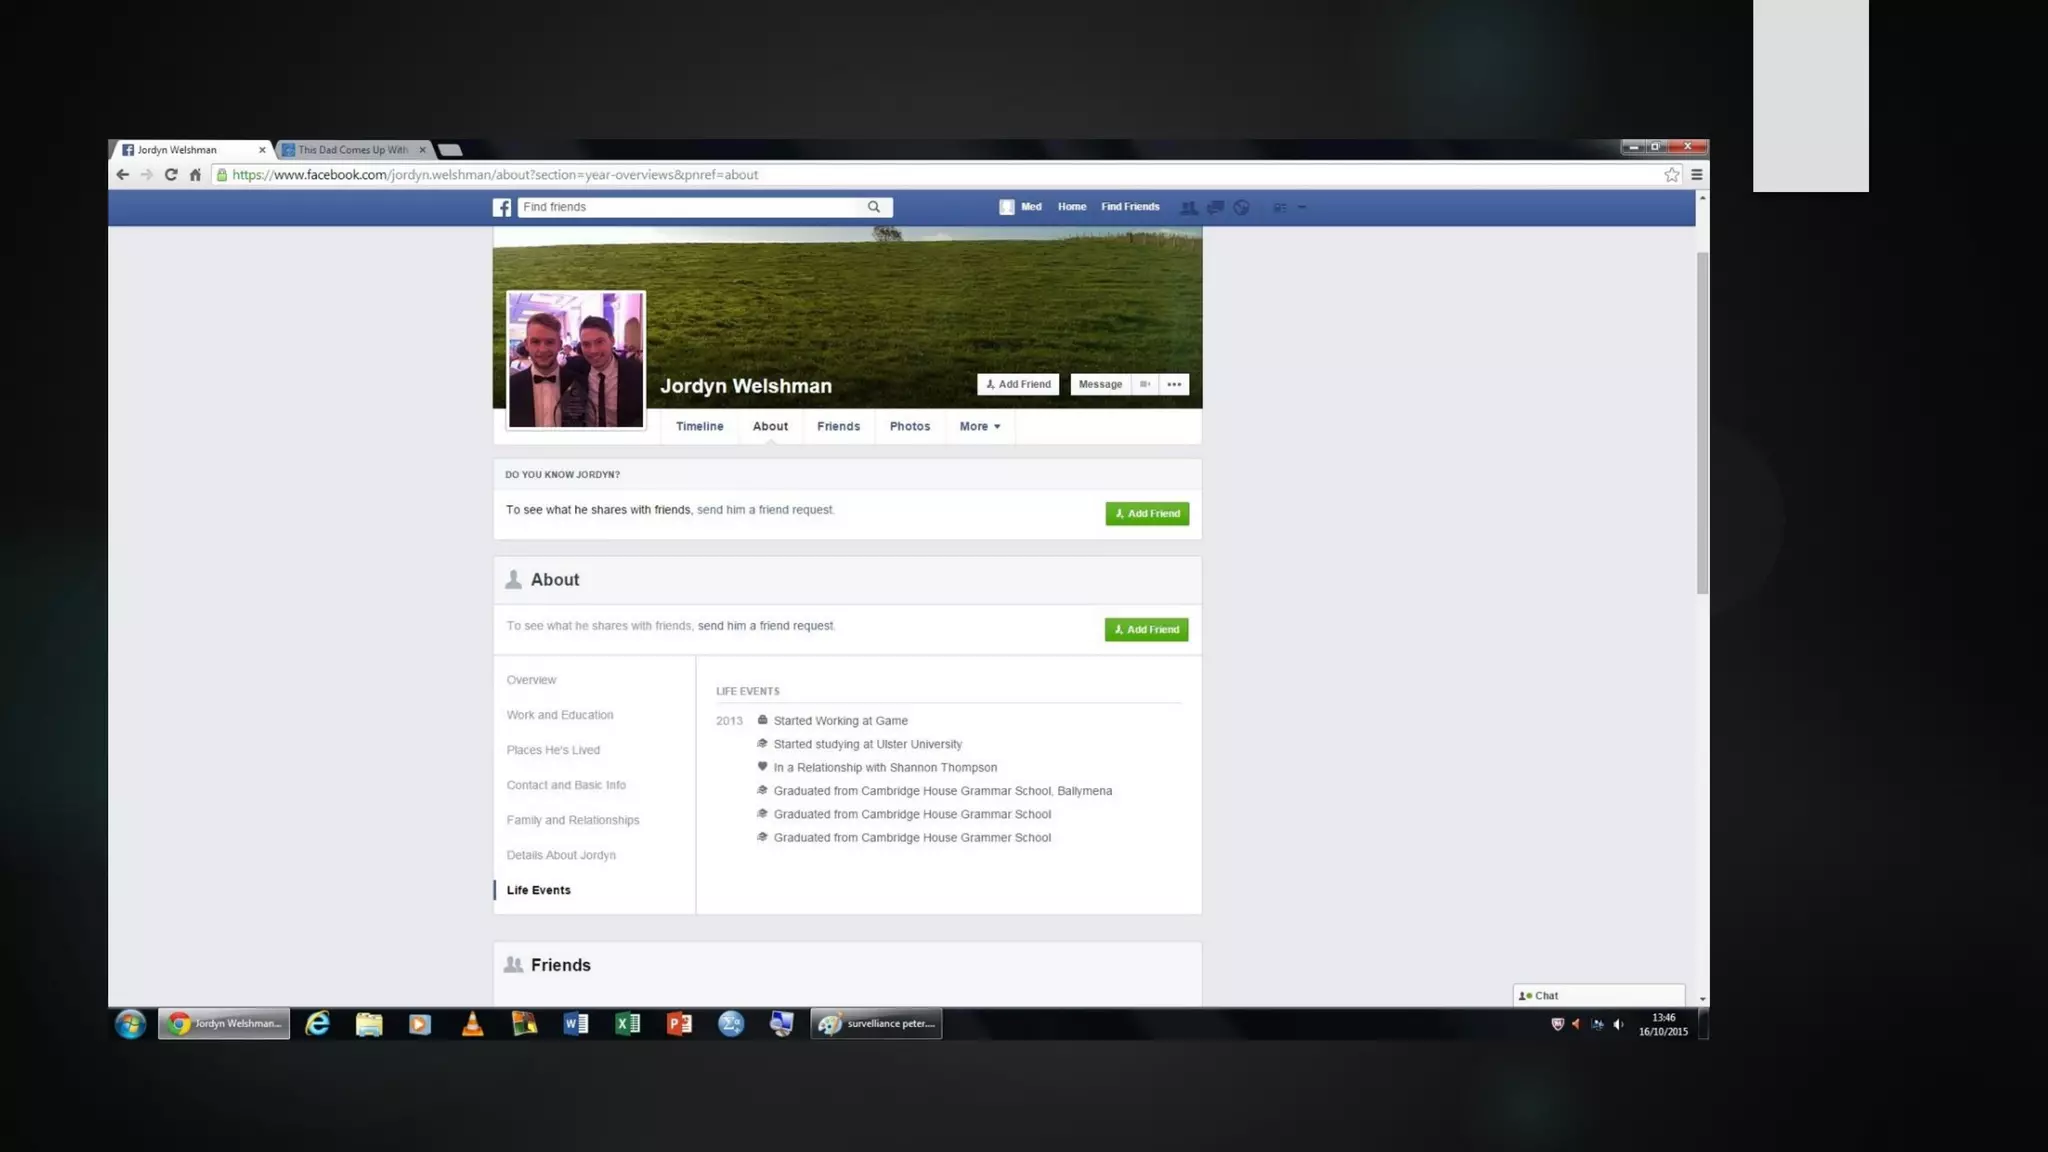Open the messages icon in navbar

(1215, 207)
